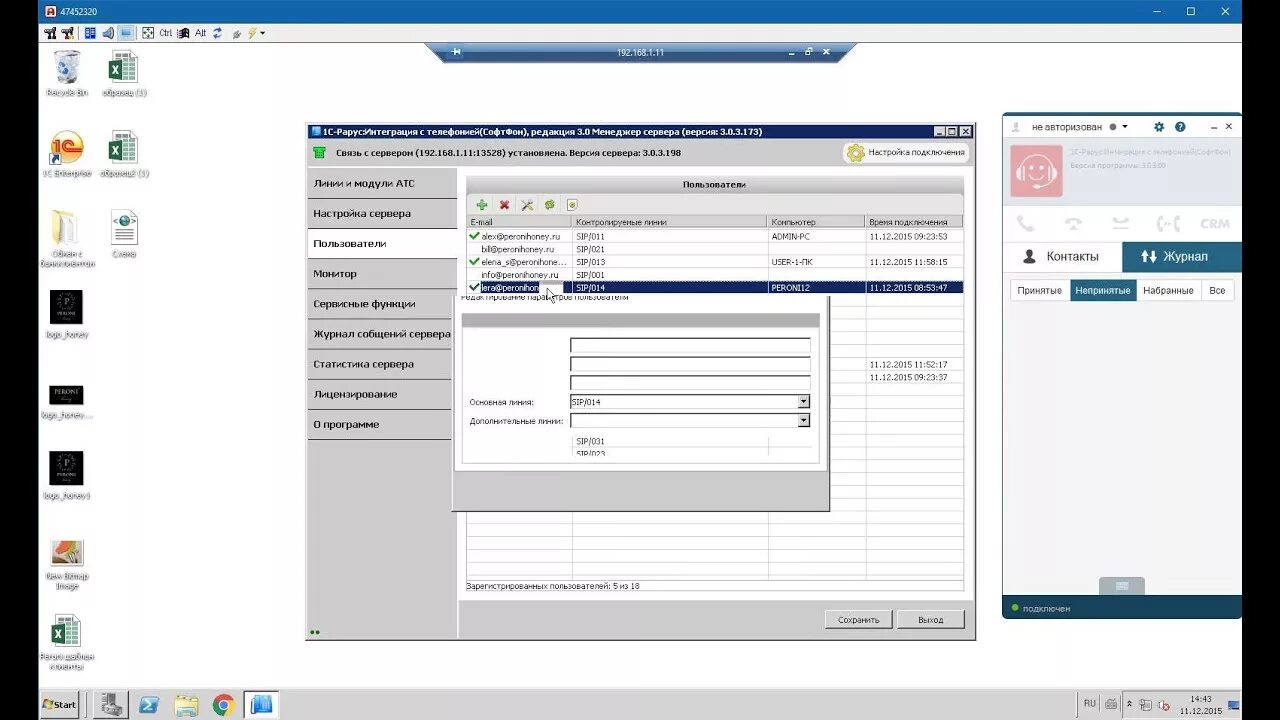Click the second input field in edit dialog

coord(690,364)
